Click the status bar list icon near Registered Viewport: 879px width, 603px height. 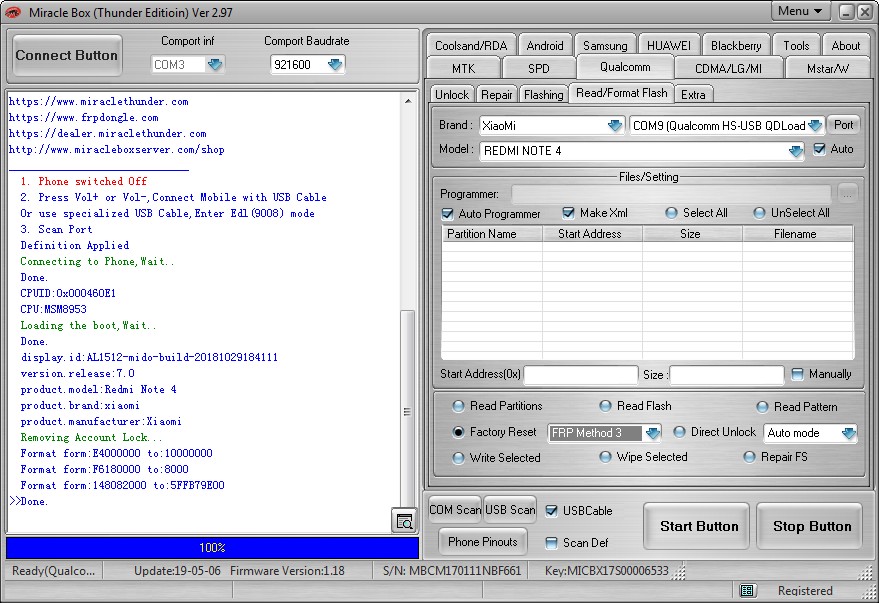(747, 590)
